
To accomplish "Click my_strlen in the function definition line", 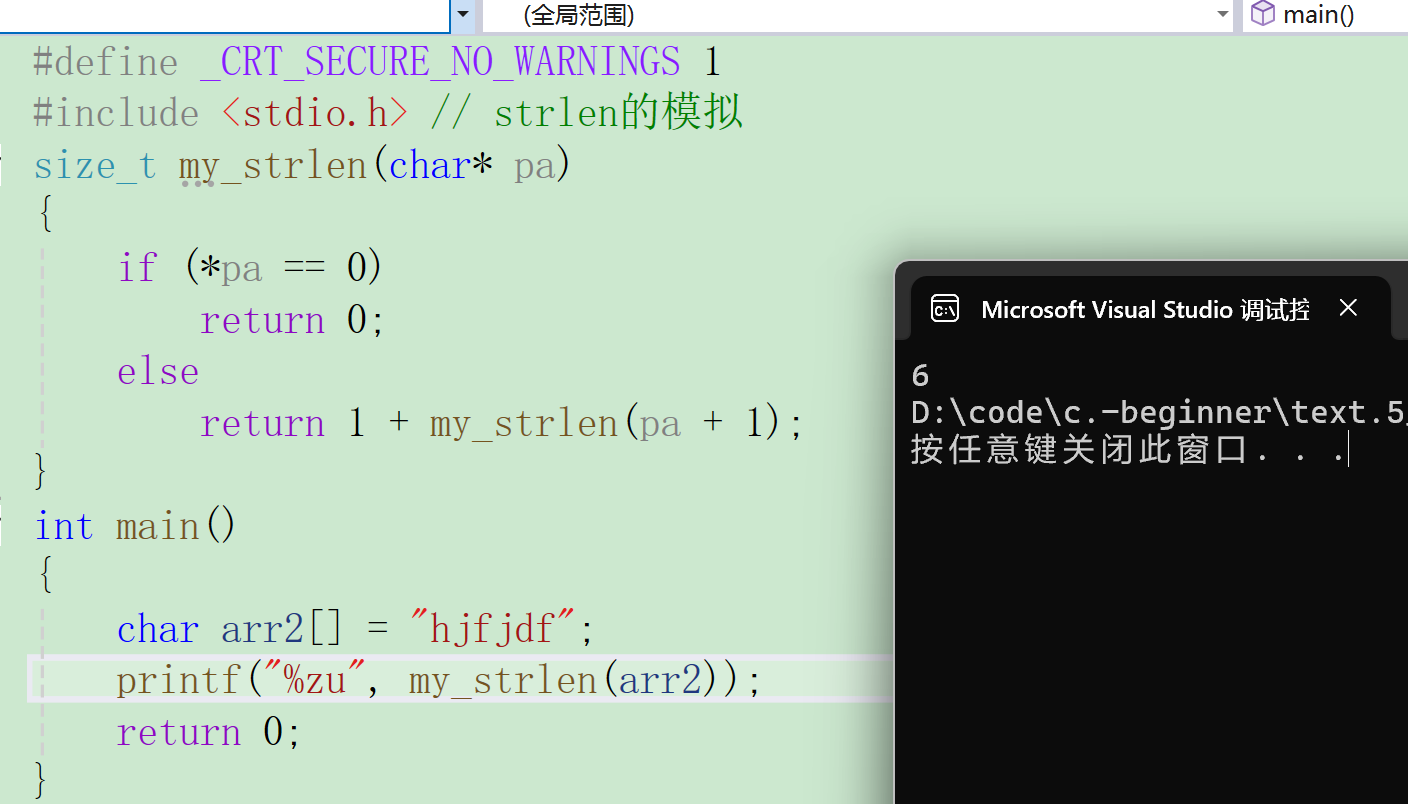I will pyautogui.click(x=273, y=166).
